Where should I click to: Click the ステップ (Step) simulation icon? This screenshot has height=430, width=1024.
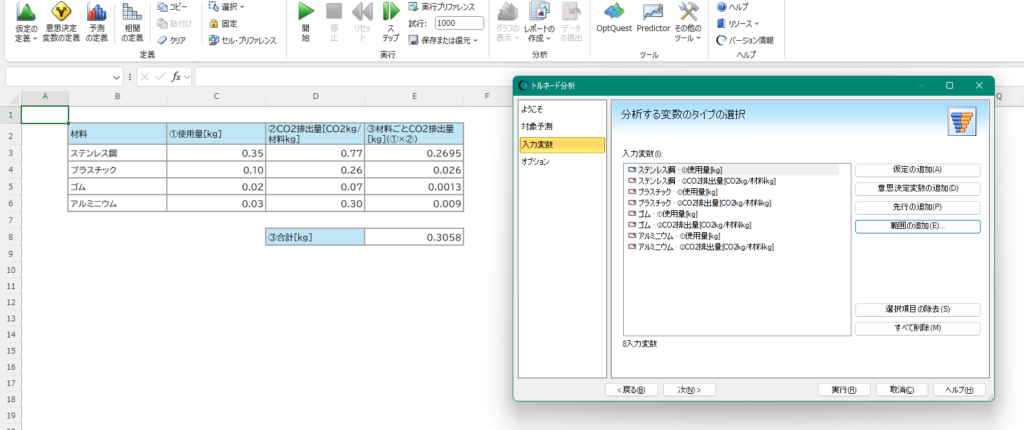tap(391, 14)
